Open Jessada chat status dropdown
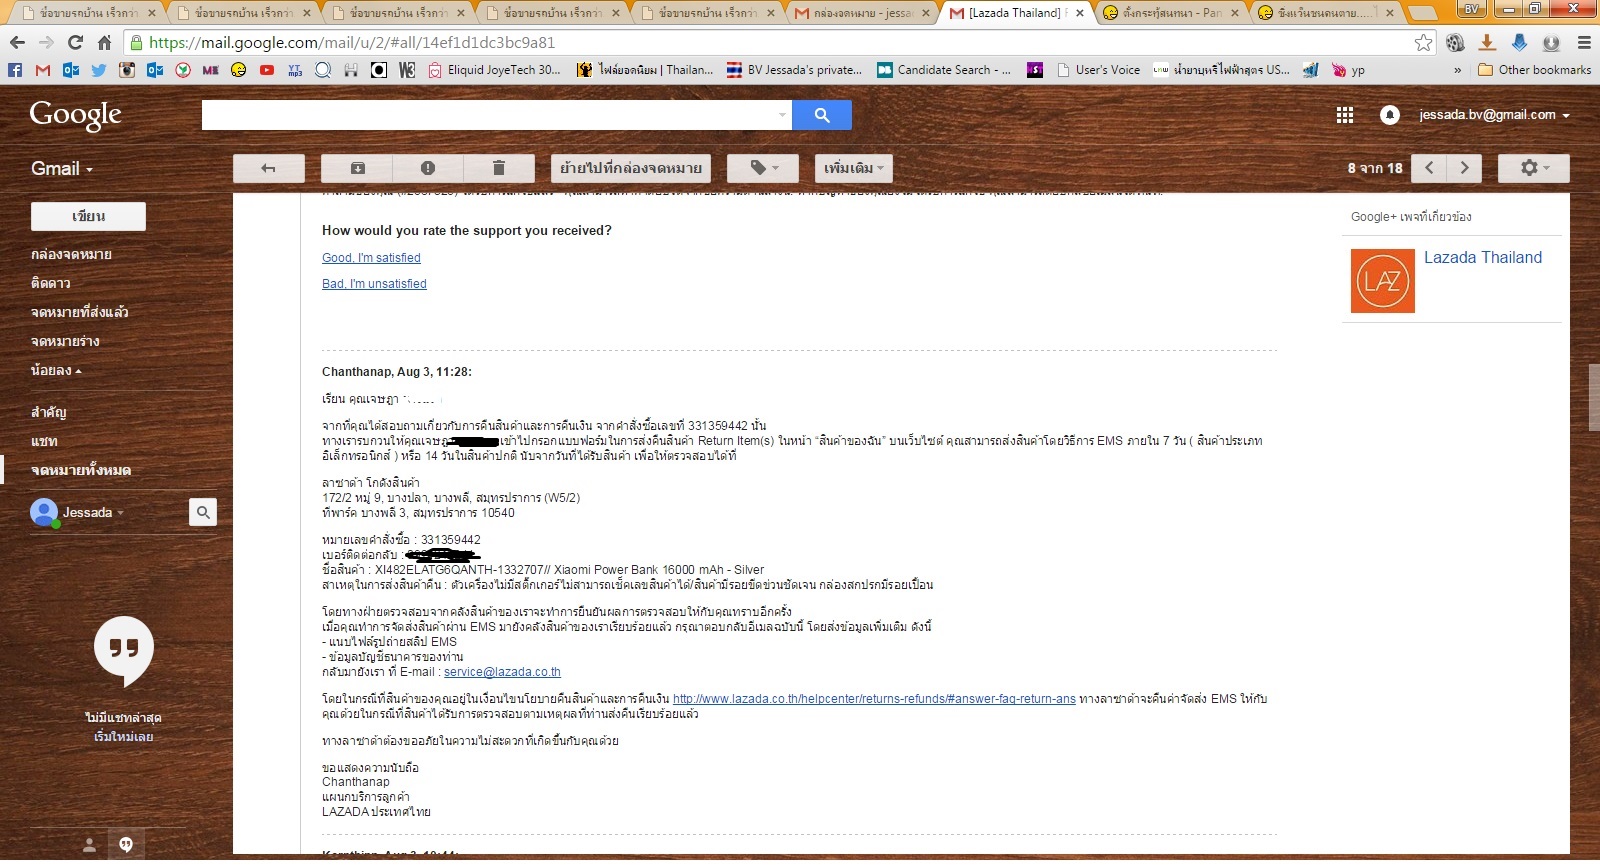The width and height of the screenshot is (1600, 868). pyautogui.click(x=93, y=513)
